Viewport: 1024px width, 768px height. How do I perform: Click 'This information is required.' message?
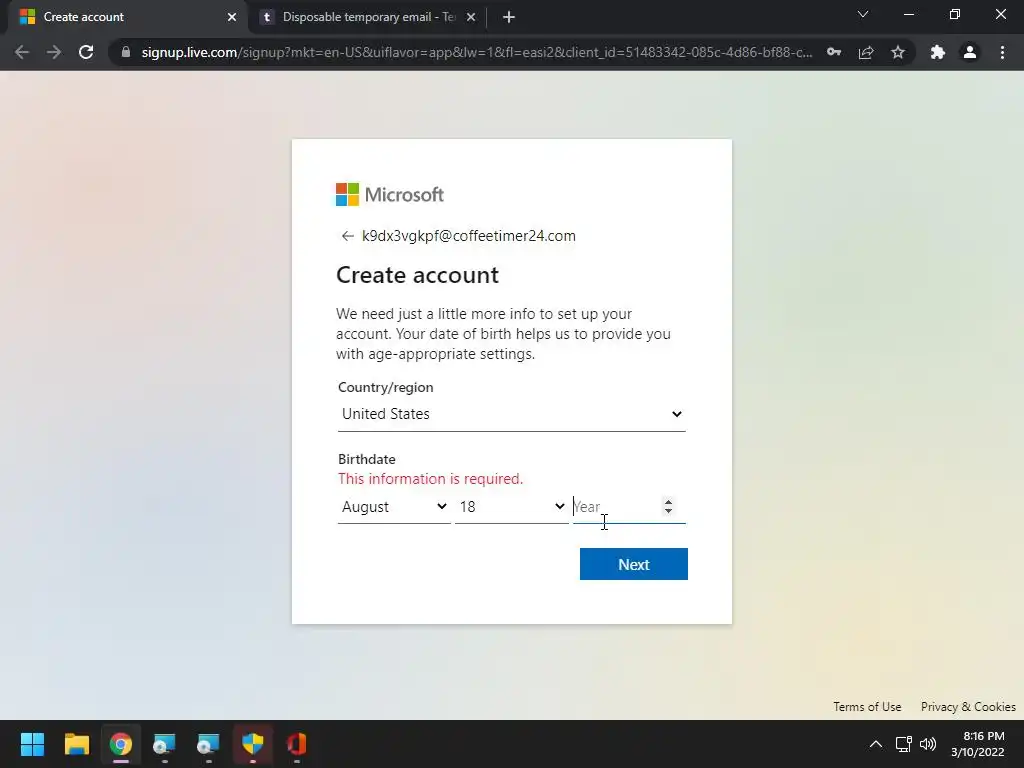coord(430,479)
